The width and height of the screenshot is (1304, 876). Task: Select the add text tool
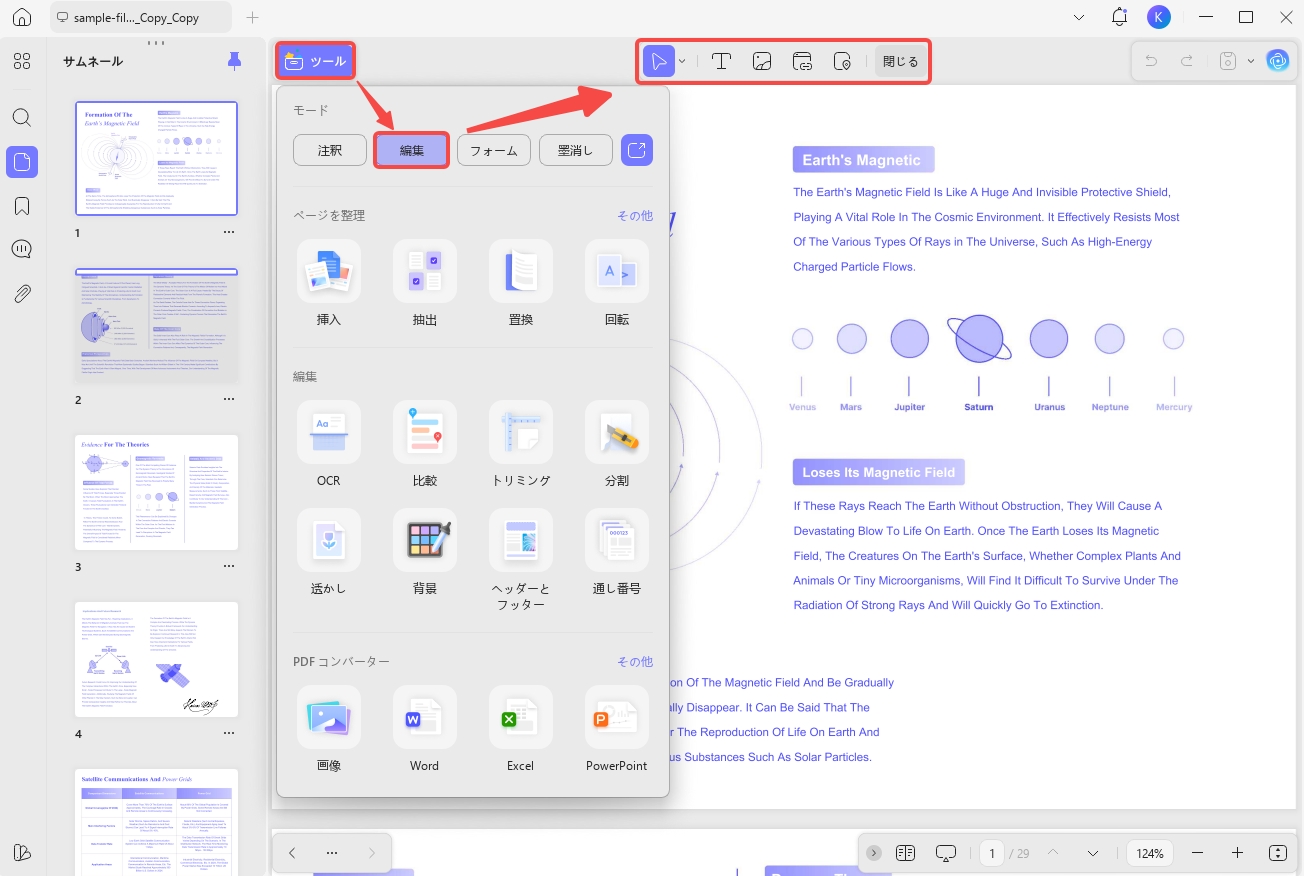pos(721,61)
